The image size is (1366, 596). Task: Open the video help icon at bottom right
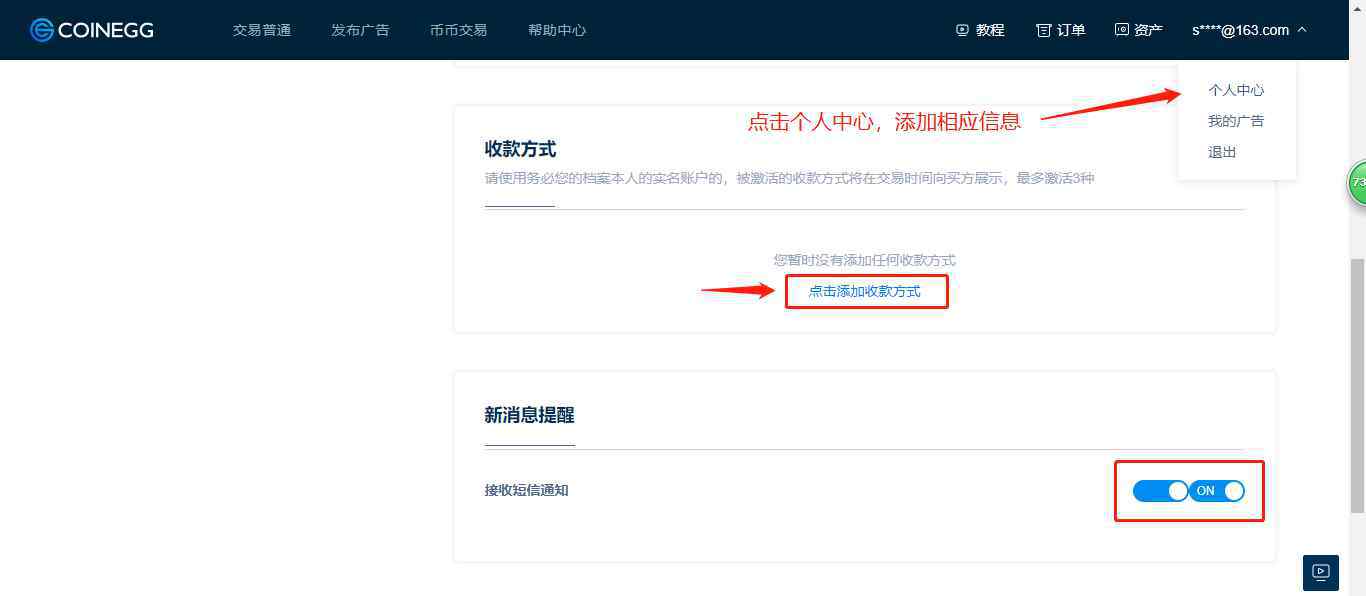click(x=1321, y=572)
